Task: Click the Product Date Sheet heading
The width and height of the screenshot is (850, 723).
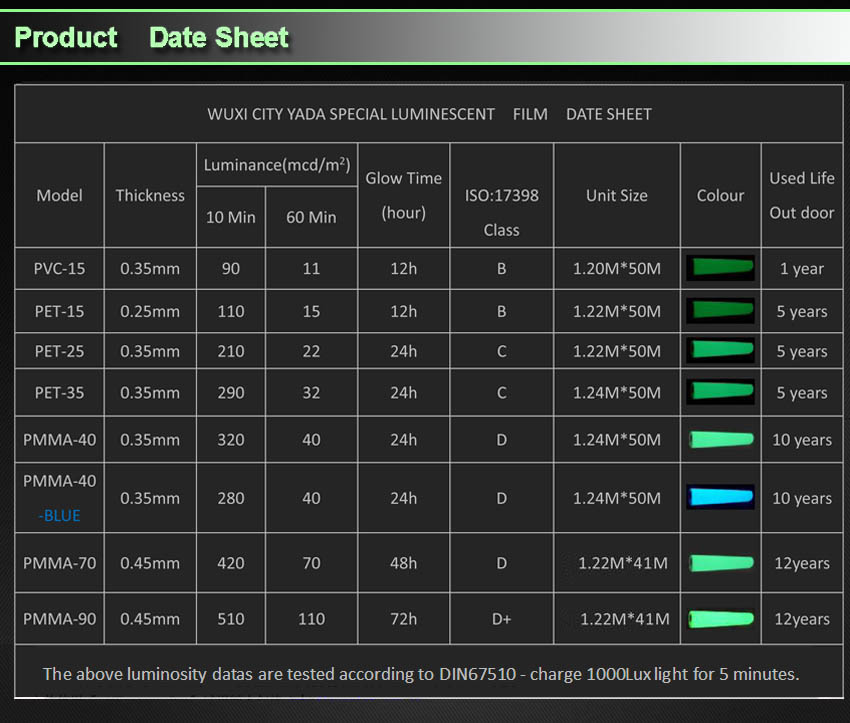Action: [x=152, y=38]
